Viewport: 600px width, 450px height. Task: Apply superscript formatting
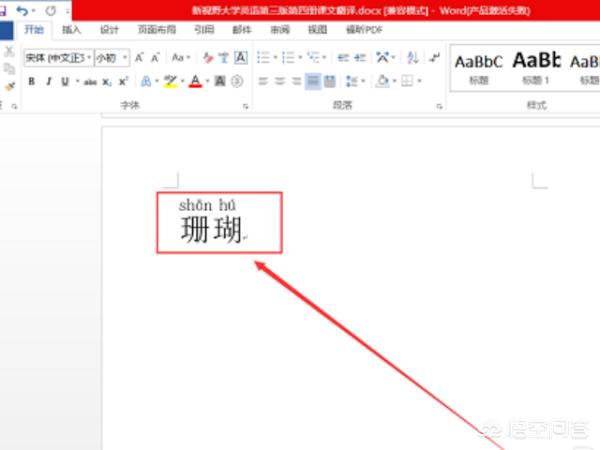[123, 81]
